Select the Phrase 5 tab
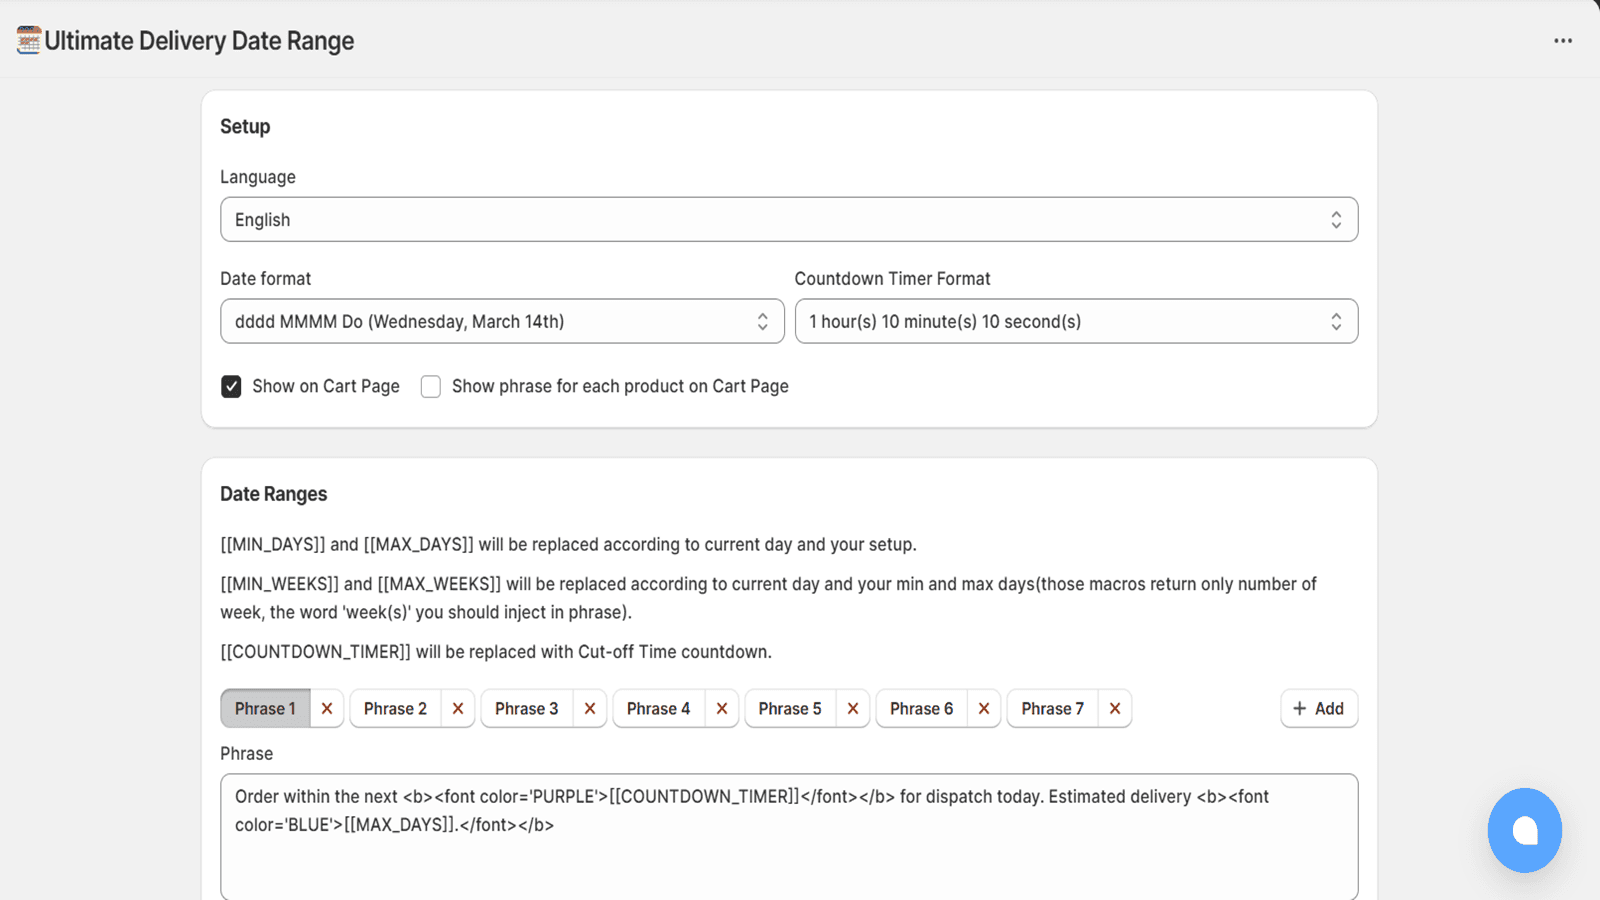The image size is (1600, 900). (x=789, y=708)
